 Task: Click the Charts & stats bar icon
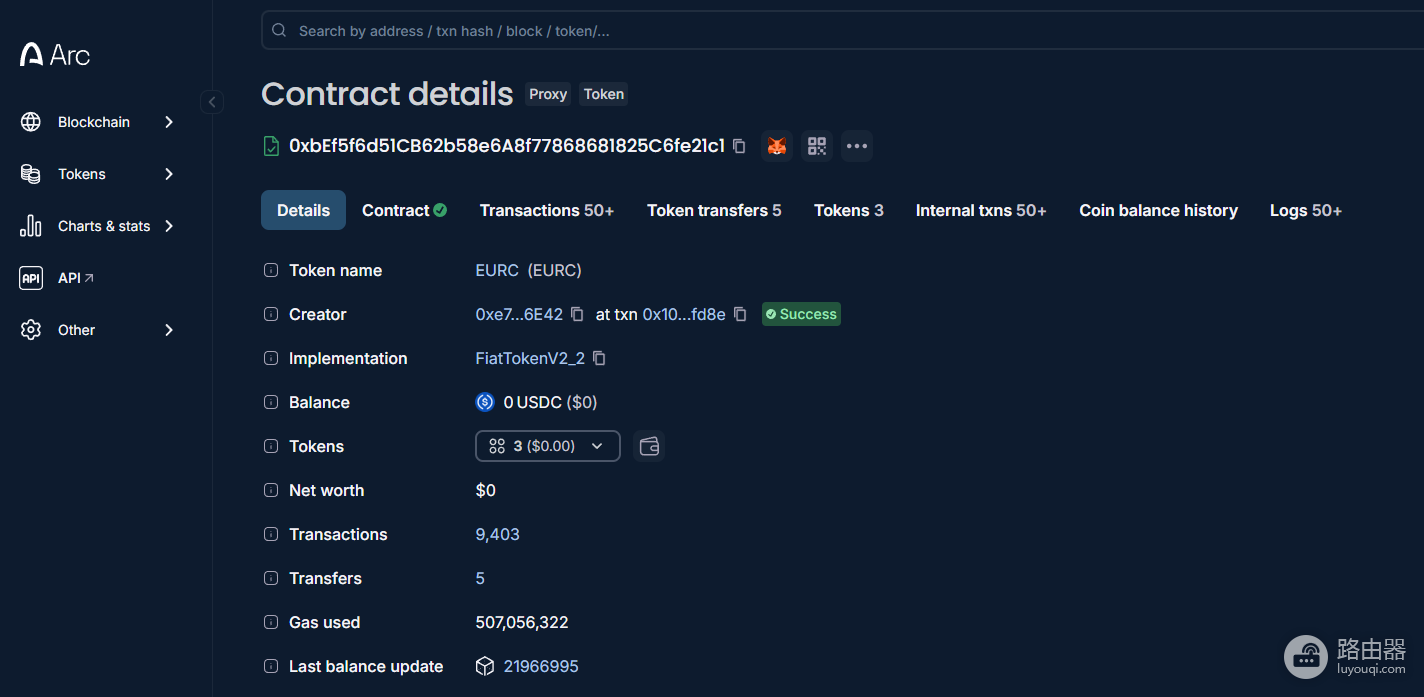31,226
